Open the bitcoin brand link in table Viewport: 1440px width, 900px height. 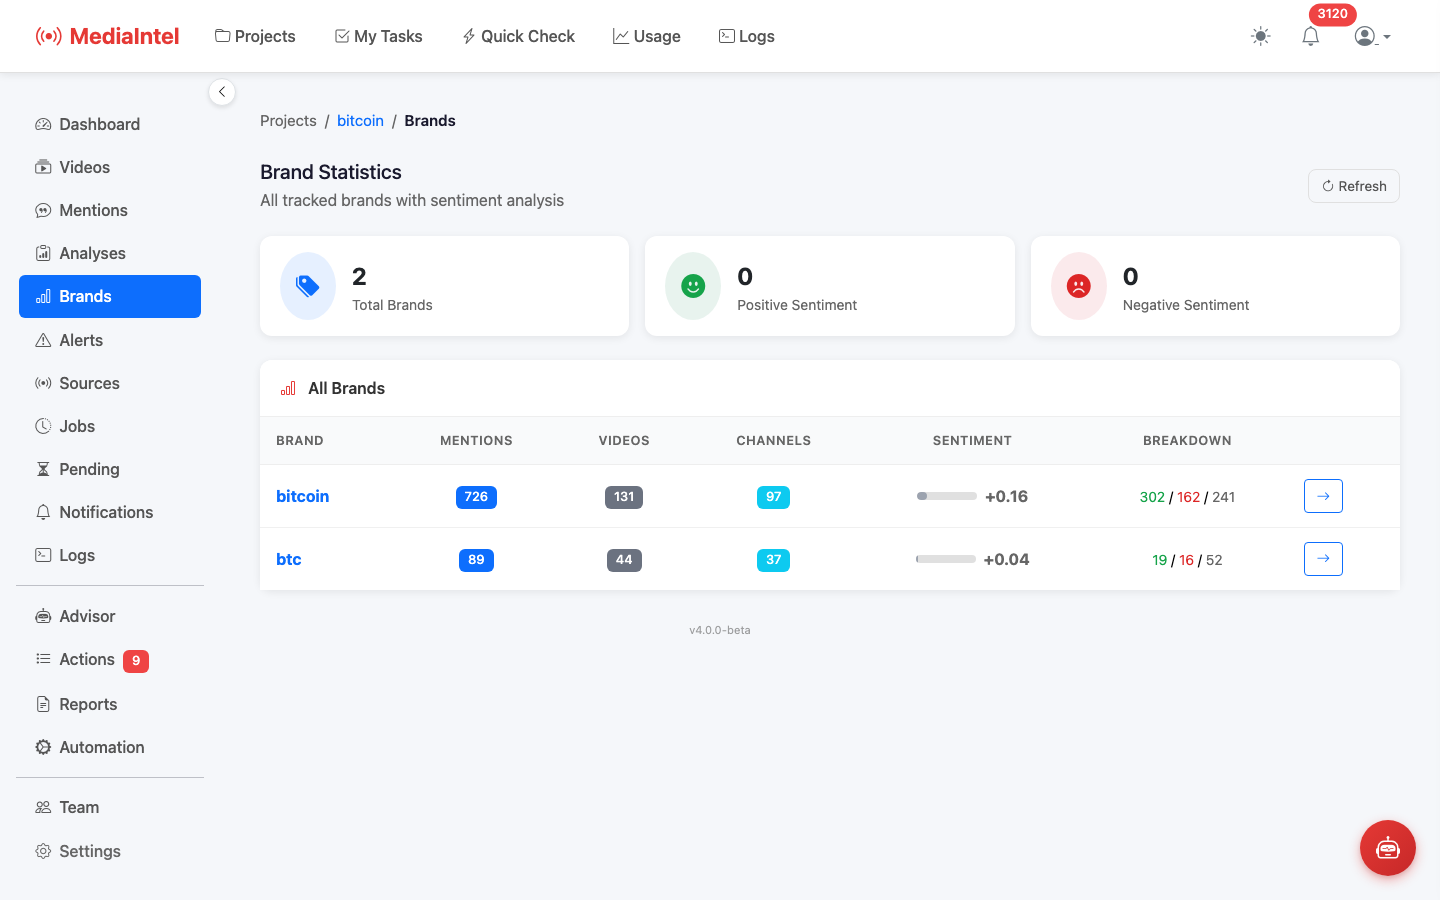click(302, 496)
